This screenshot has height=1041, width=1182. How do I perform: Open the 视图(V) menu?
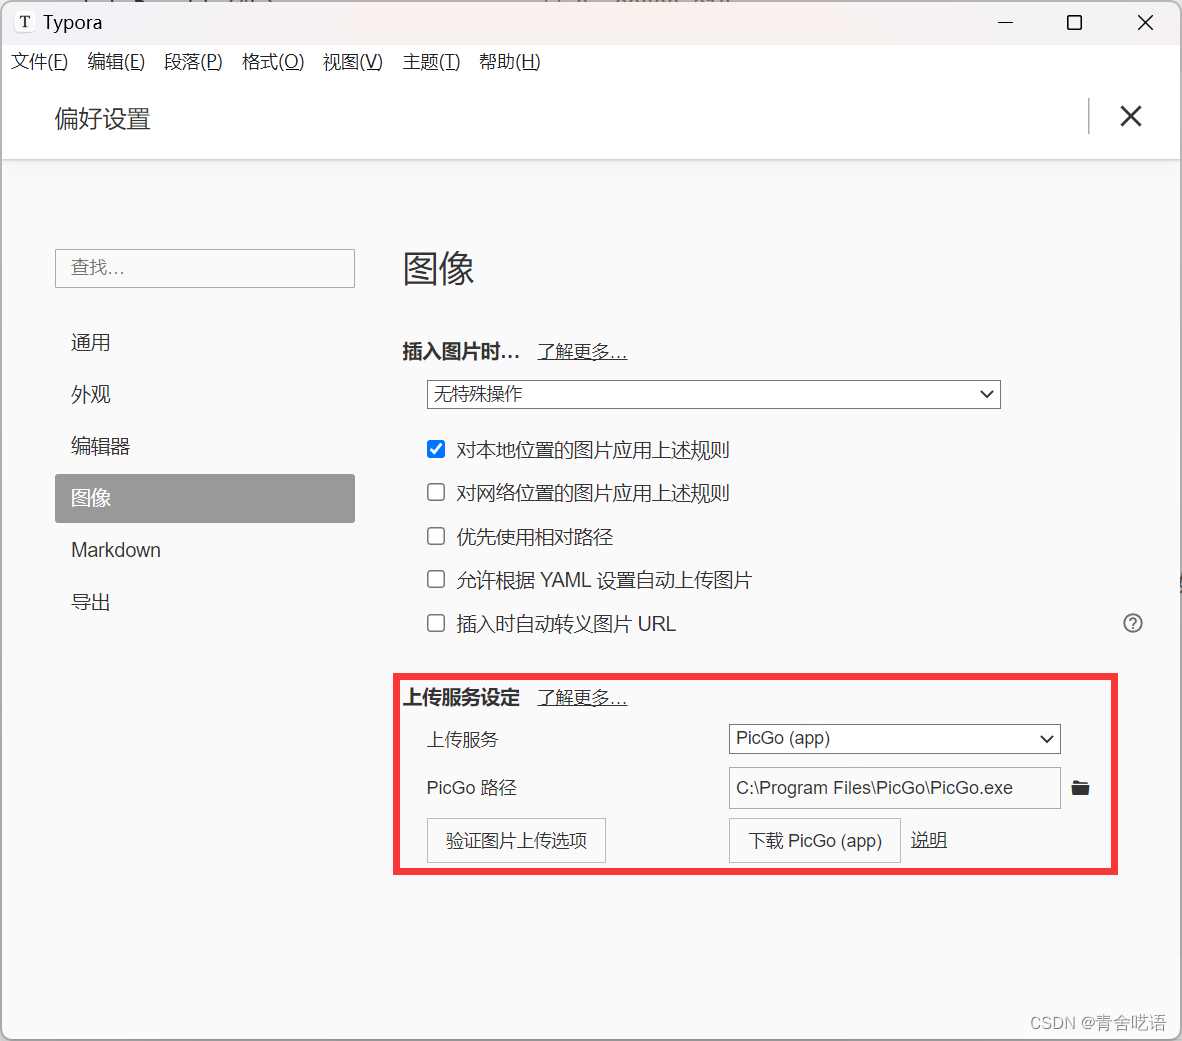[353, 62]
